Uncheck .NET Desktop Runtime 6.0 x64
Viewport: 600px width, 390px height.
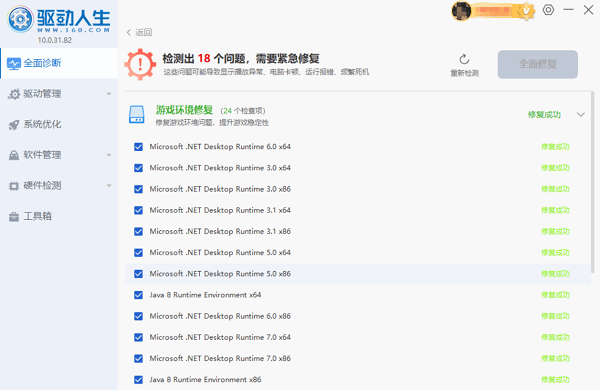click(139, 147)
